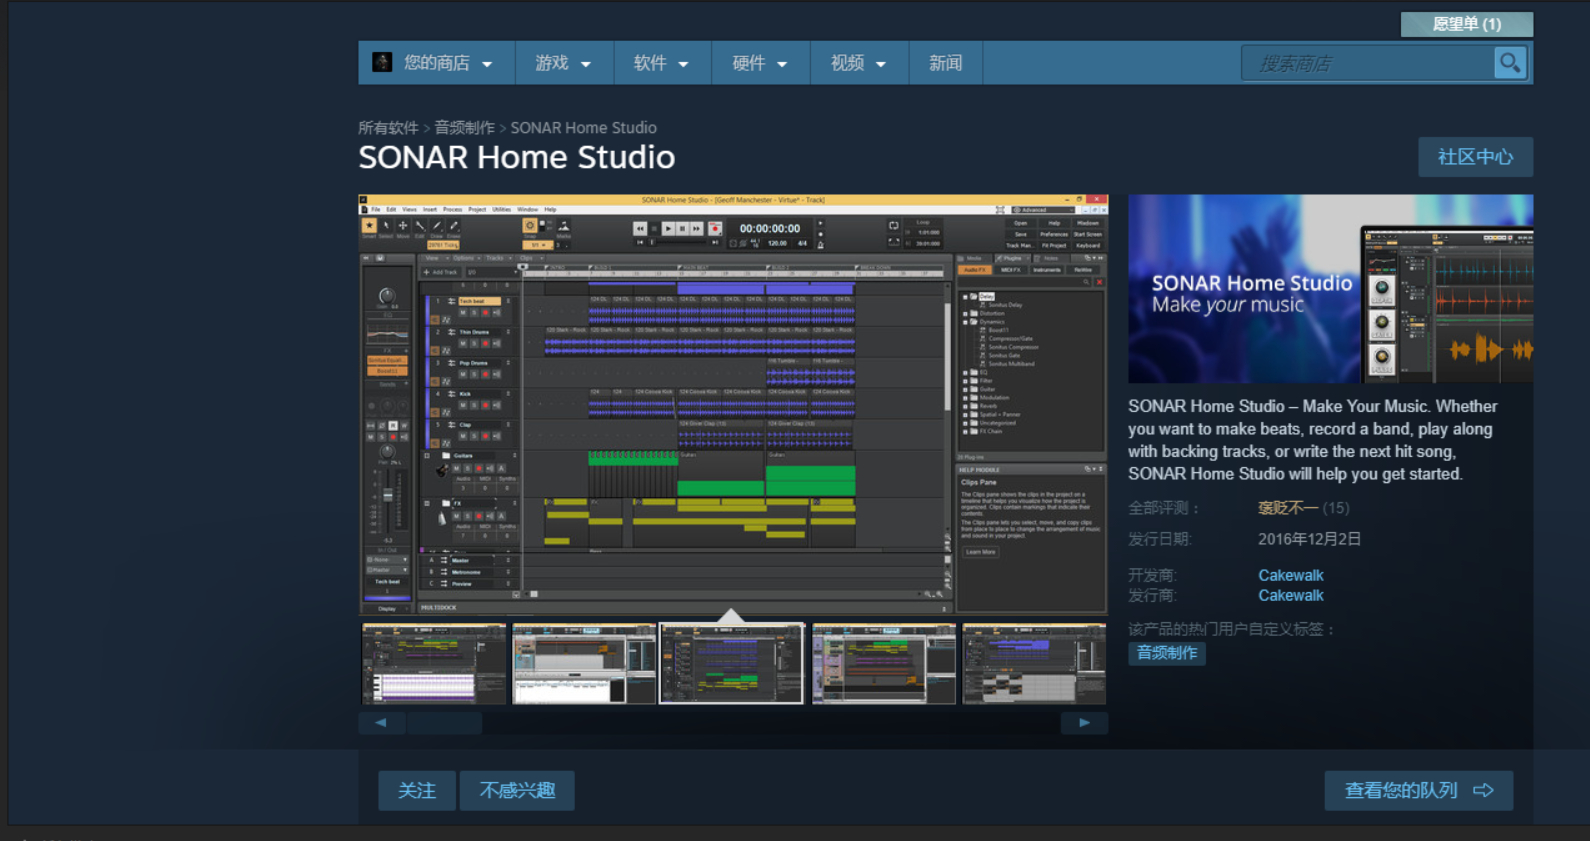Select the thumbnail with the white lower panel
Viewport: 1590px width, 841px height.
584,664
